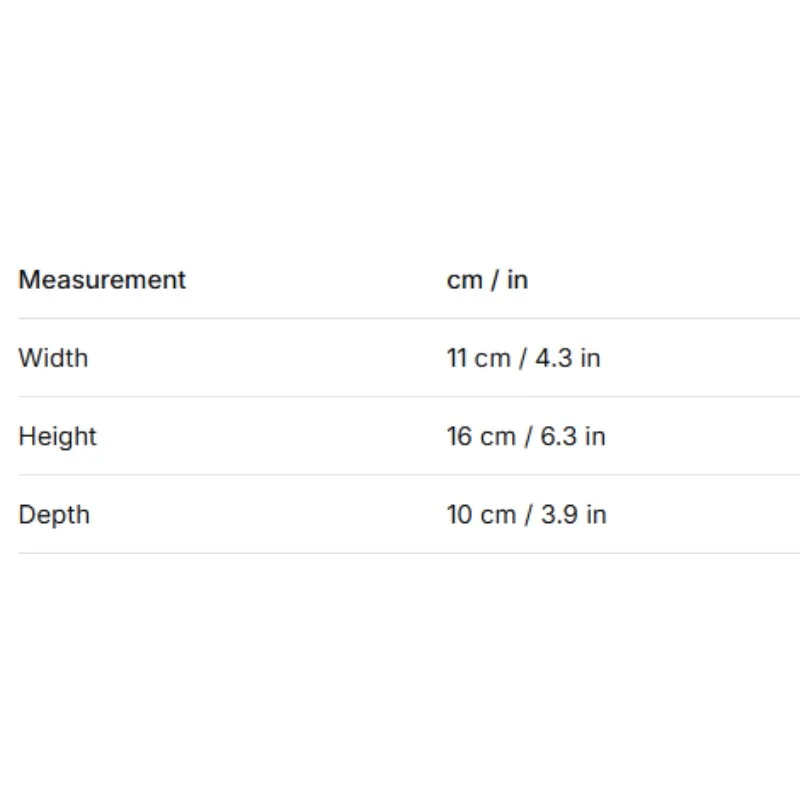Click the 10 cm / 3.9 in value
Screen dimensions: 800x800
(x=527, y=514)
